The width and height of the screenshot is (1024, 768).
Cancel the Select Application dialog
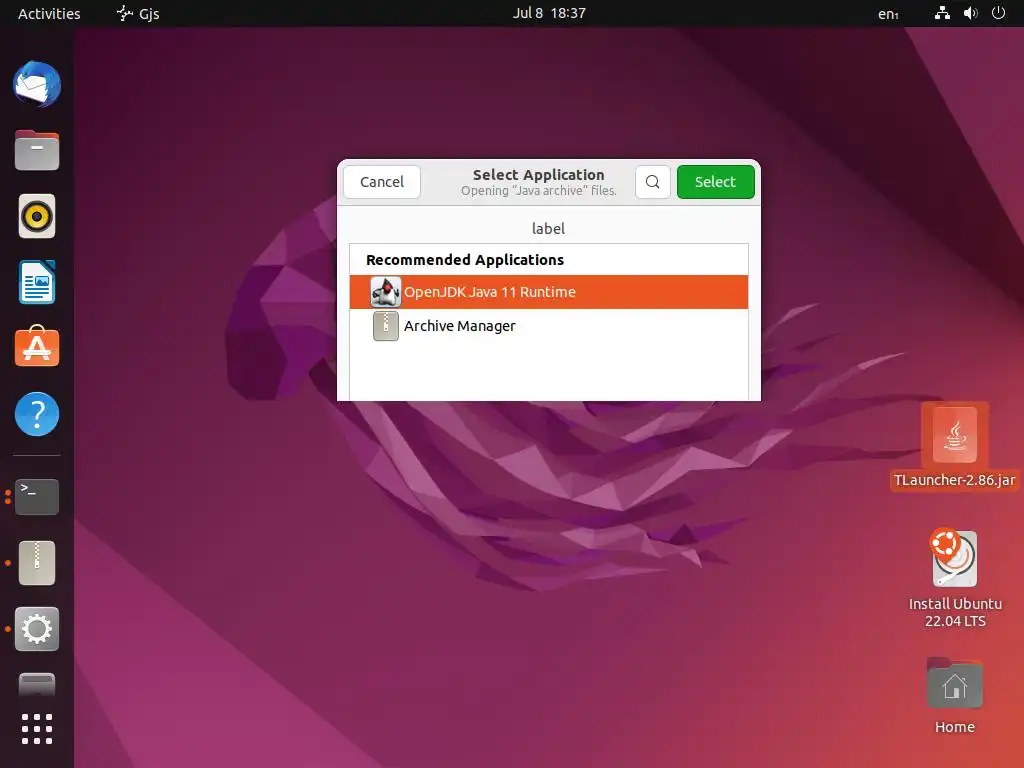[x=381, y=182]
